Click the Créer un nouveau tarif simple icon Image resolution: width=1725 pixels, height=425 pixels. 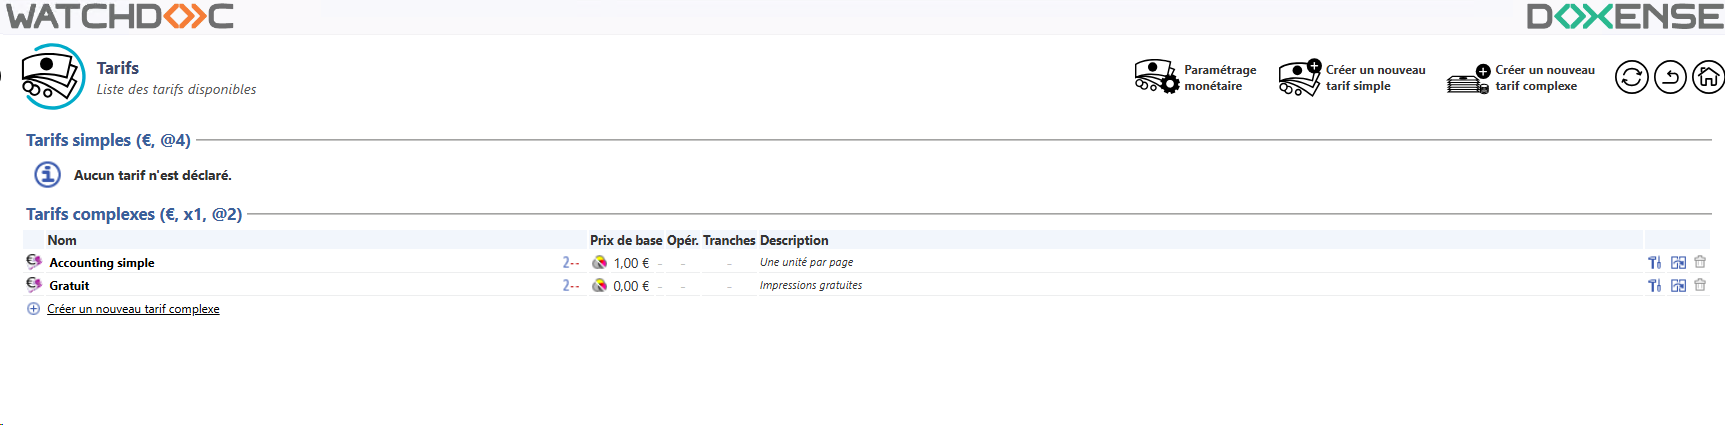pyautogui.click(x=1299, y=77)
